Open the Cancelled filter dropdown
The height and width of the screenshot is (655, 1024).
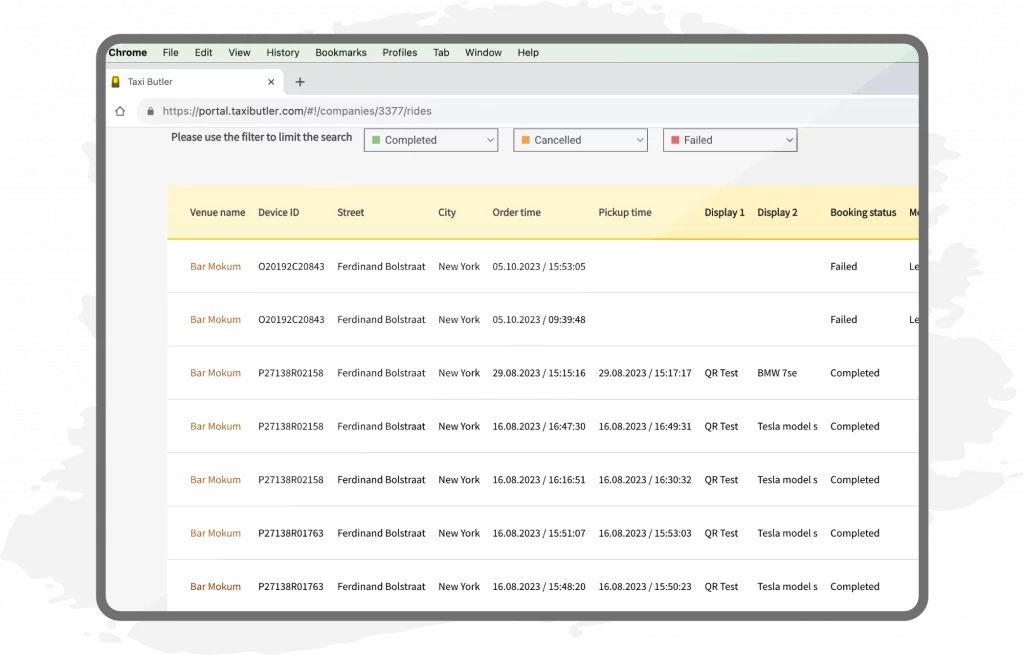[x=581, y=140]
